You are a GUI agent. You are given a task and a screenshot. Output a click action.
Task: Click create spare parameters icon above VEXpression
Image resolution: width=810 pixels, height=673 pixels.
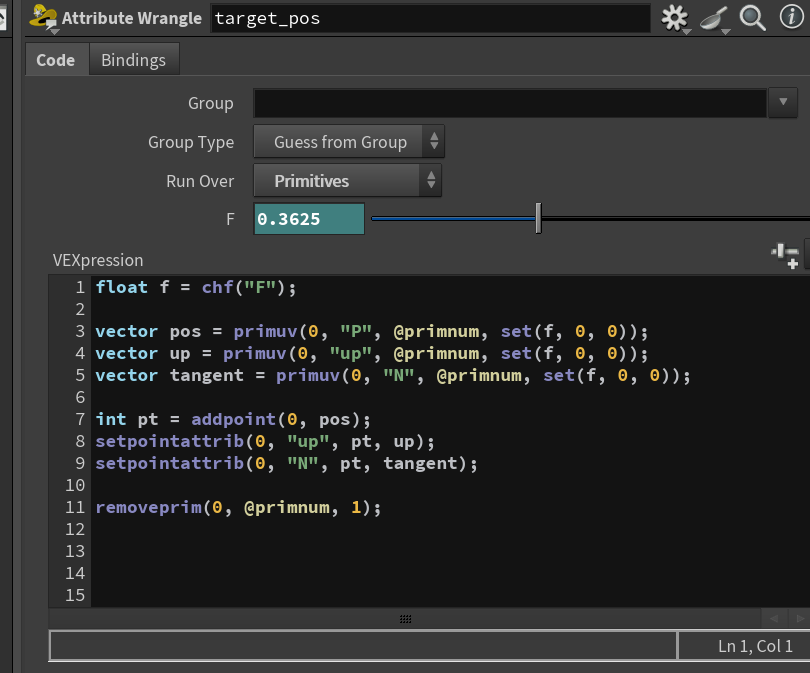coord(785,256)
